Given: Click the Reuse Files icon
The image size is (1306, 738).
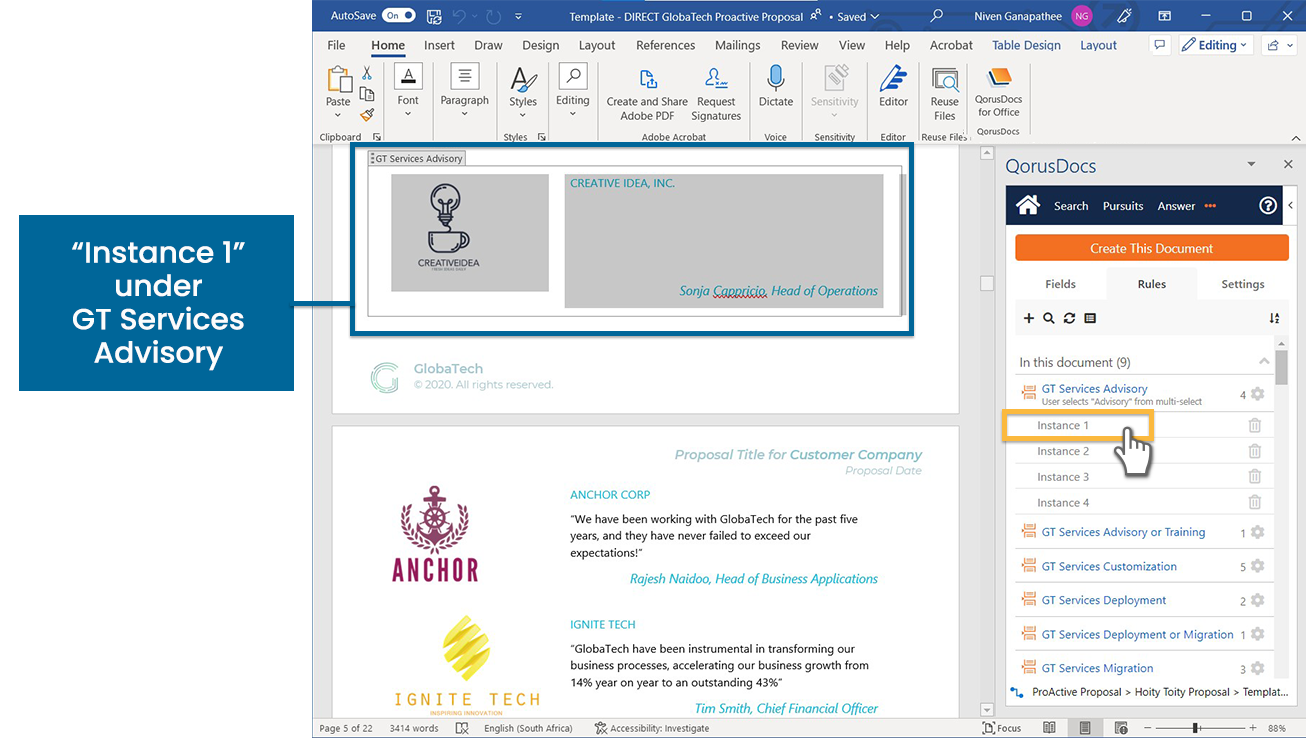Looking at the screenshot, I should (945, 79).
